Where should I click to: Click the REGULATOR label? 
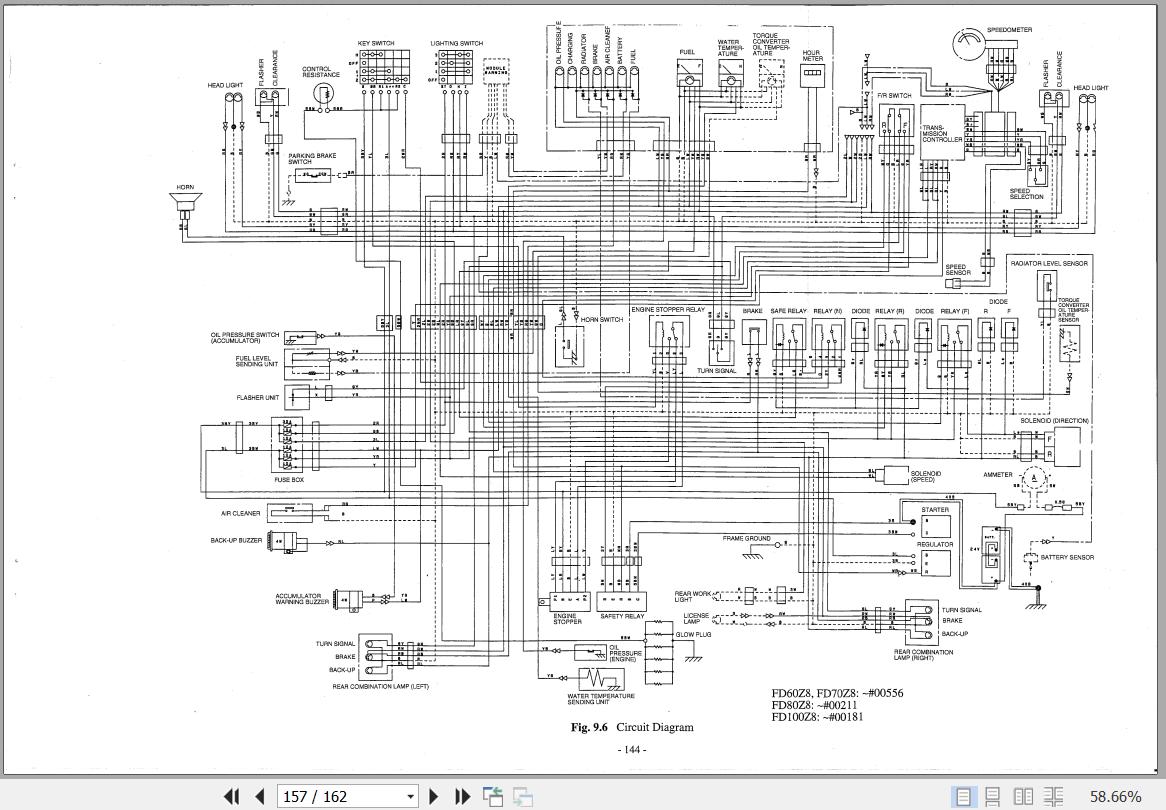pyautogui.click(x=935, y=544)
